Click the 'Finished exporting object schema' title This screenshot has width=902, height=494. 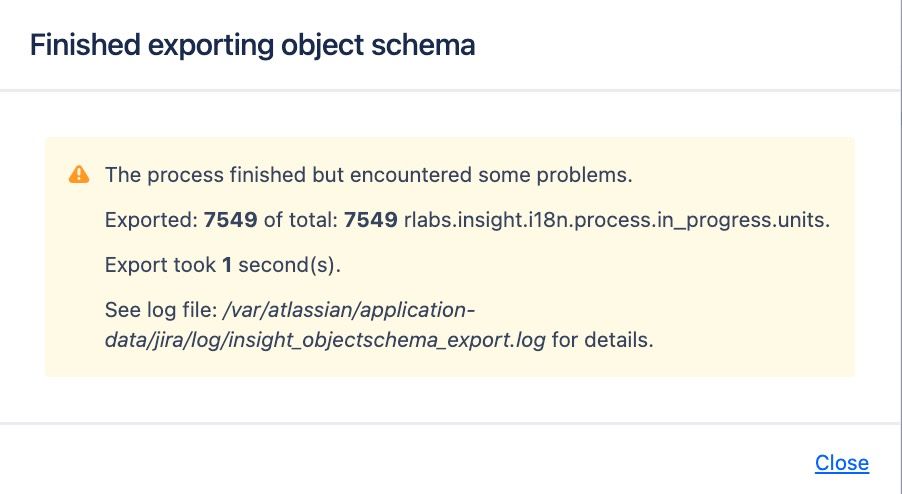click(x=253, y=45)
